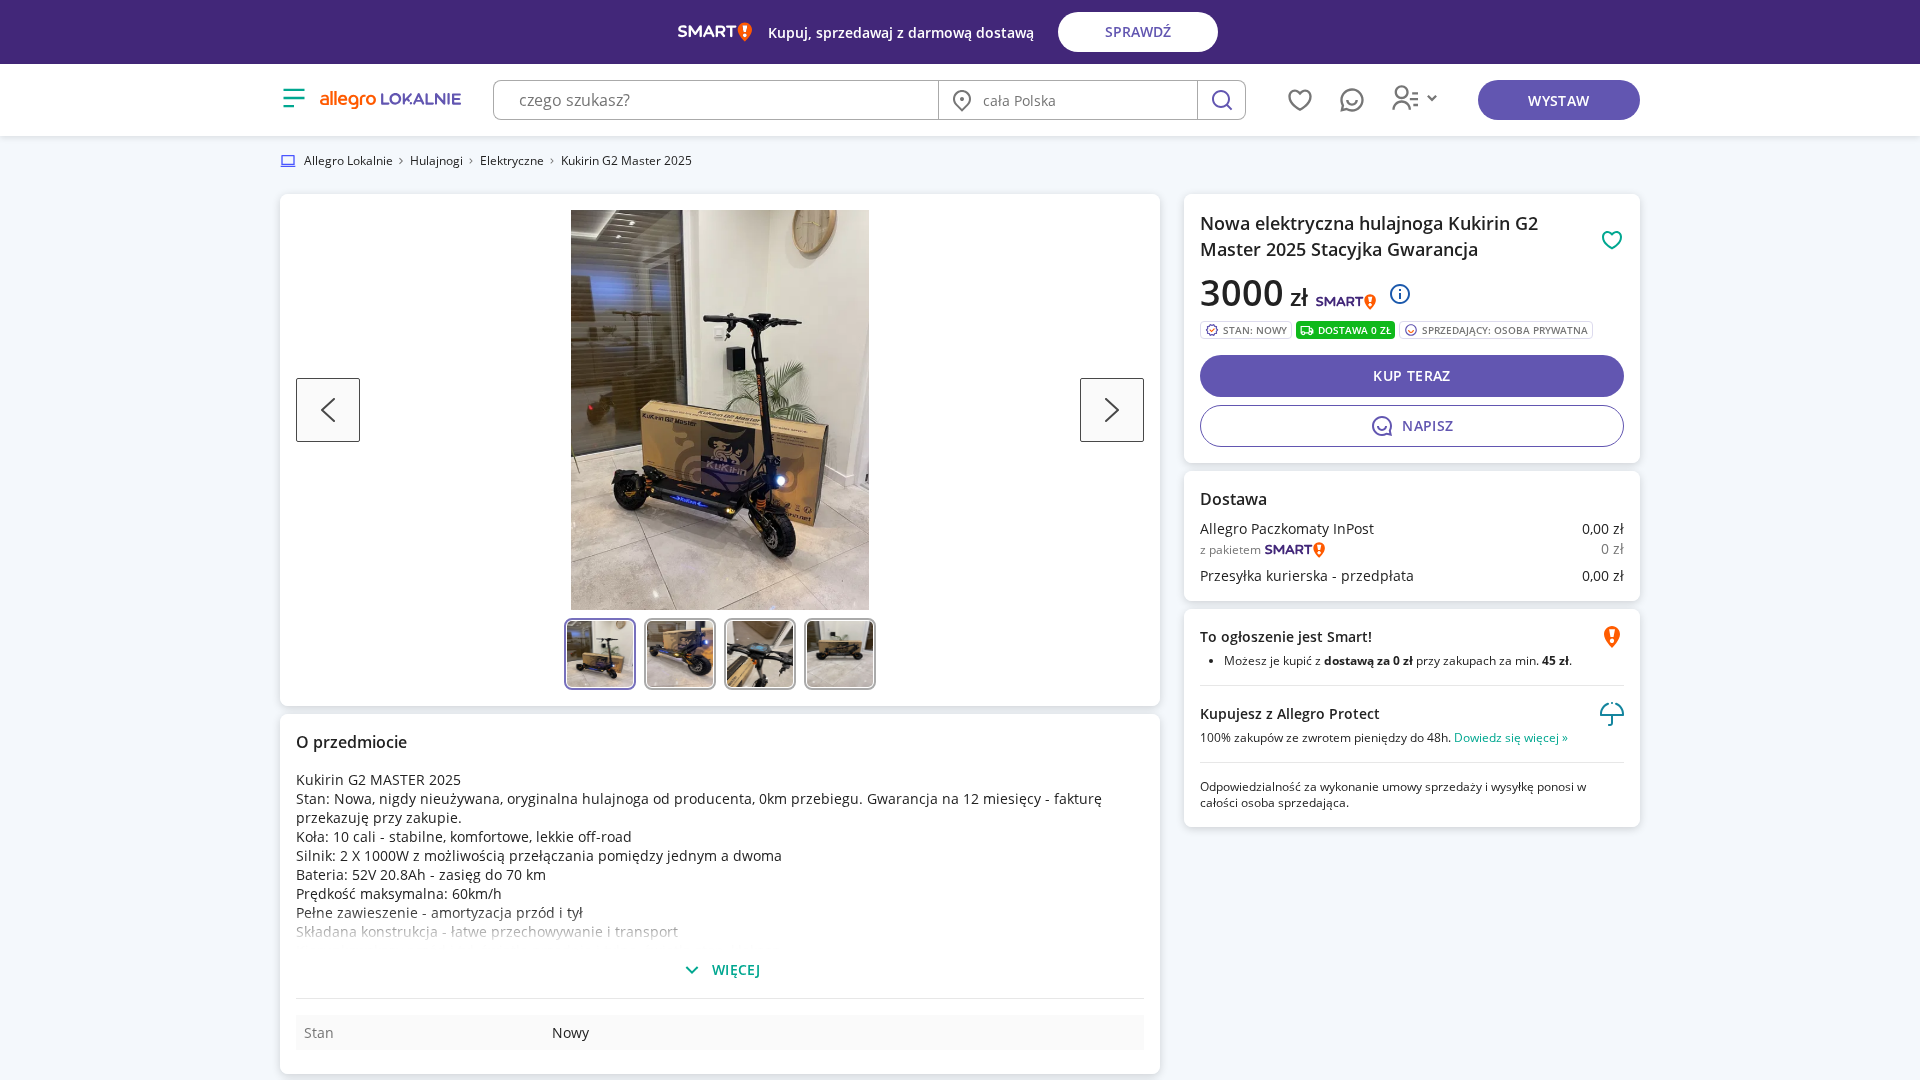Open the hamburger menu icon

pos(293,98)
